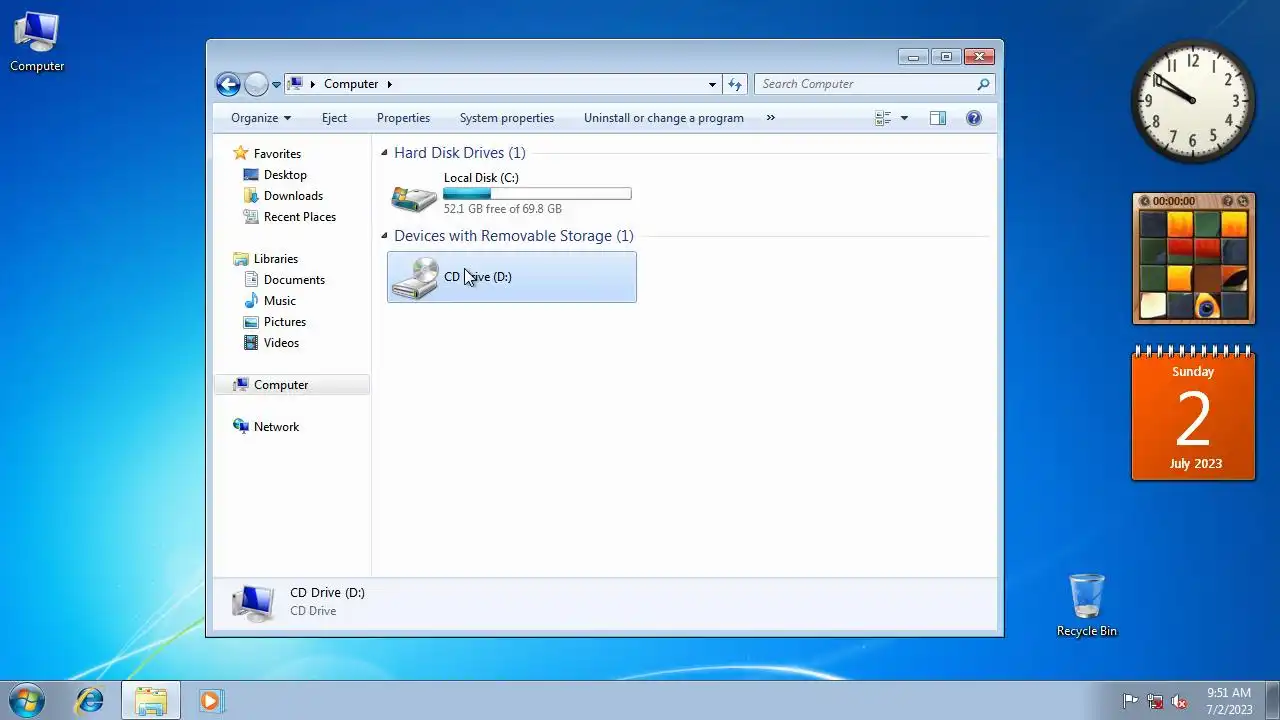Click the network status tray icon
This screenshot has width=1280, height=720.
[1155, 701]
